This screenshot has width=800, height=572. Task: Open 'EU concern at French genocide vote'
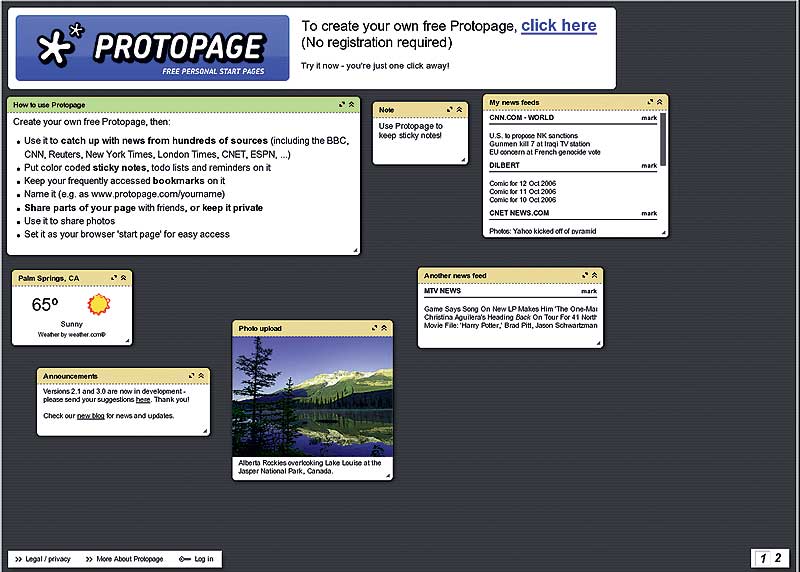tap(544, 152)
